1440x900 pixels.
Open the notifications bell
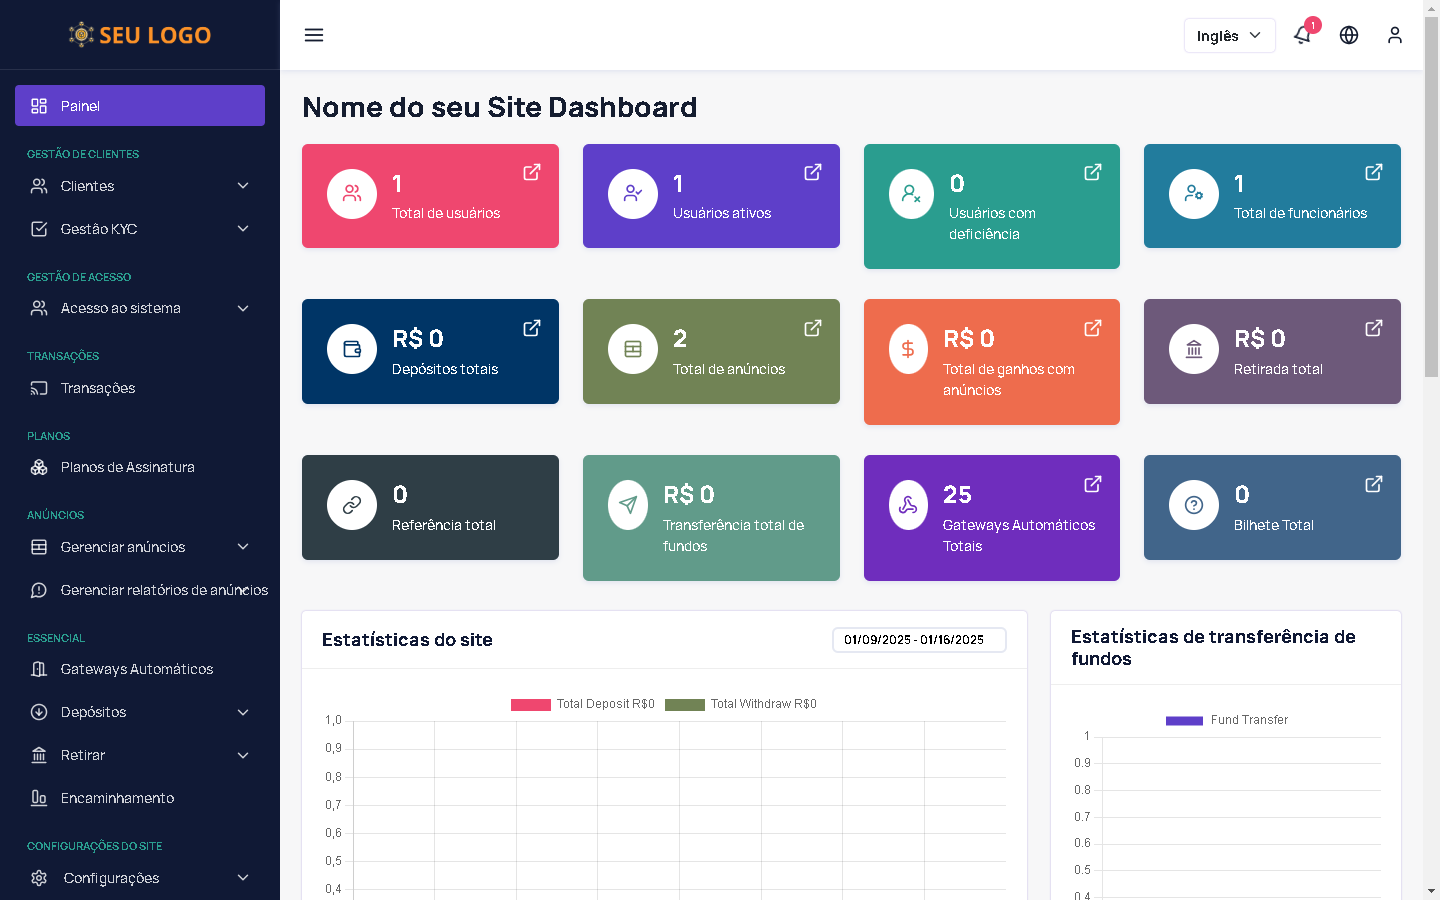1302,35
